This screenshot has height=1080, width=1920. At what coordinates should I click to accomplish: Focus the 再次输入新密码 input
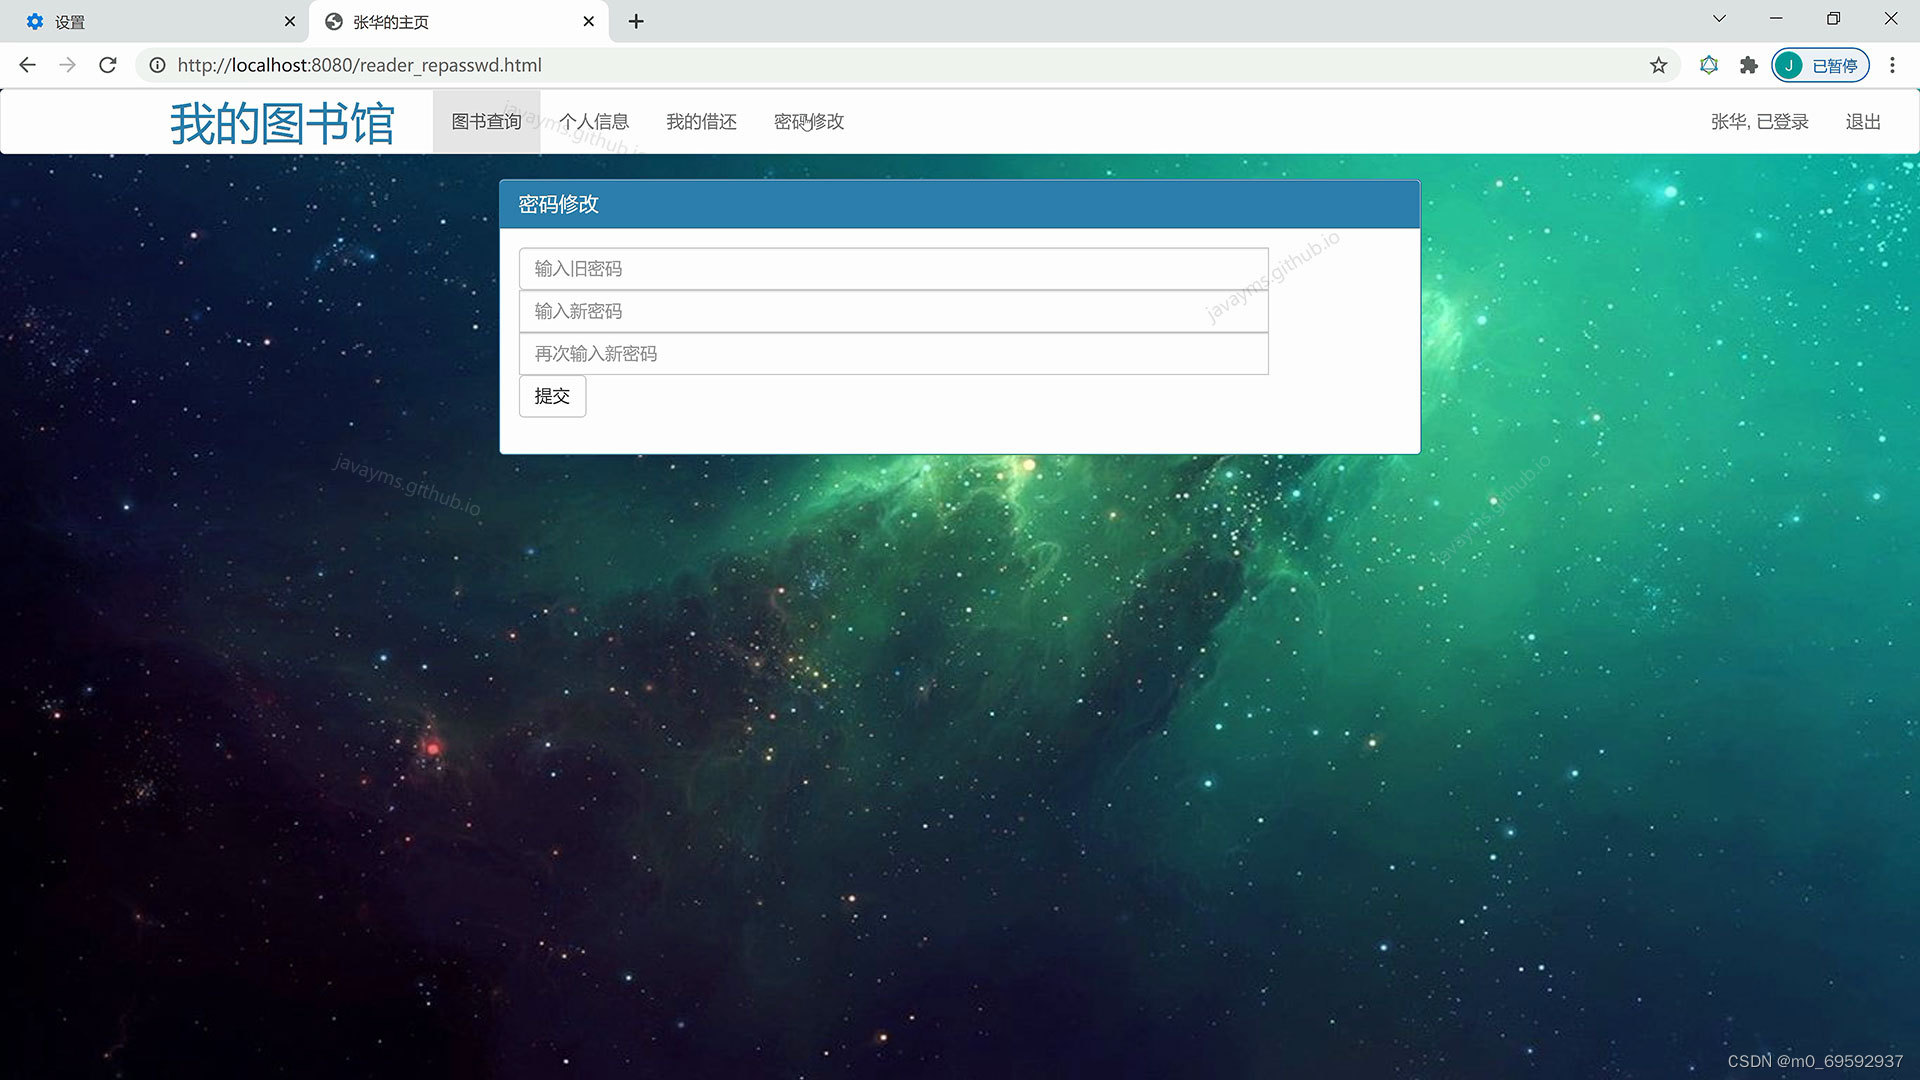[893, 353]
